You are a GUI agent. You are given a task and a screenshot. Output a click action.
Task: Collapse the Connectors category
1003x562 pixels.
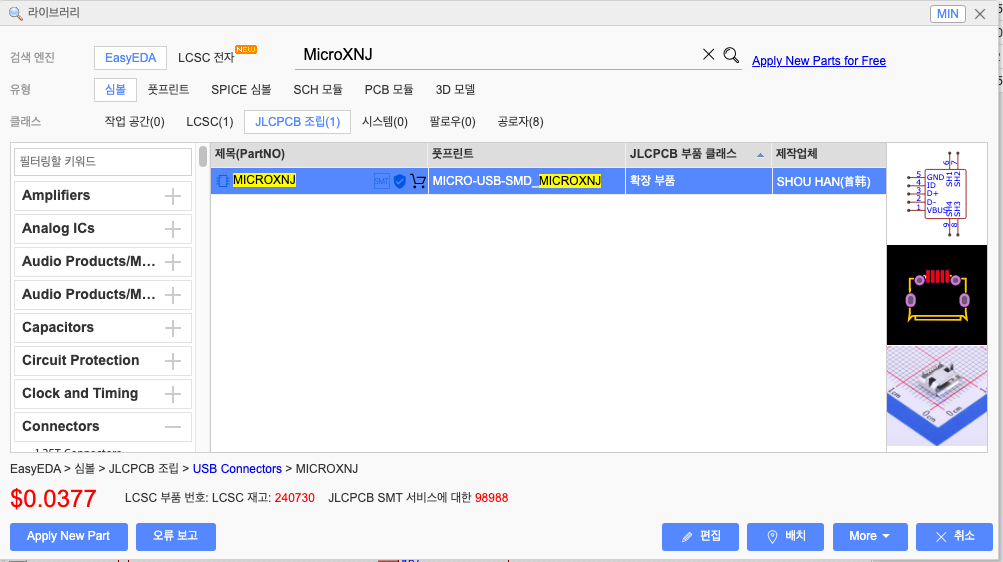click(x=173, y=427)
